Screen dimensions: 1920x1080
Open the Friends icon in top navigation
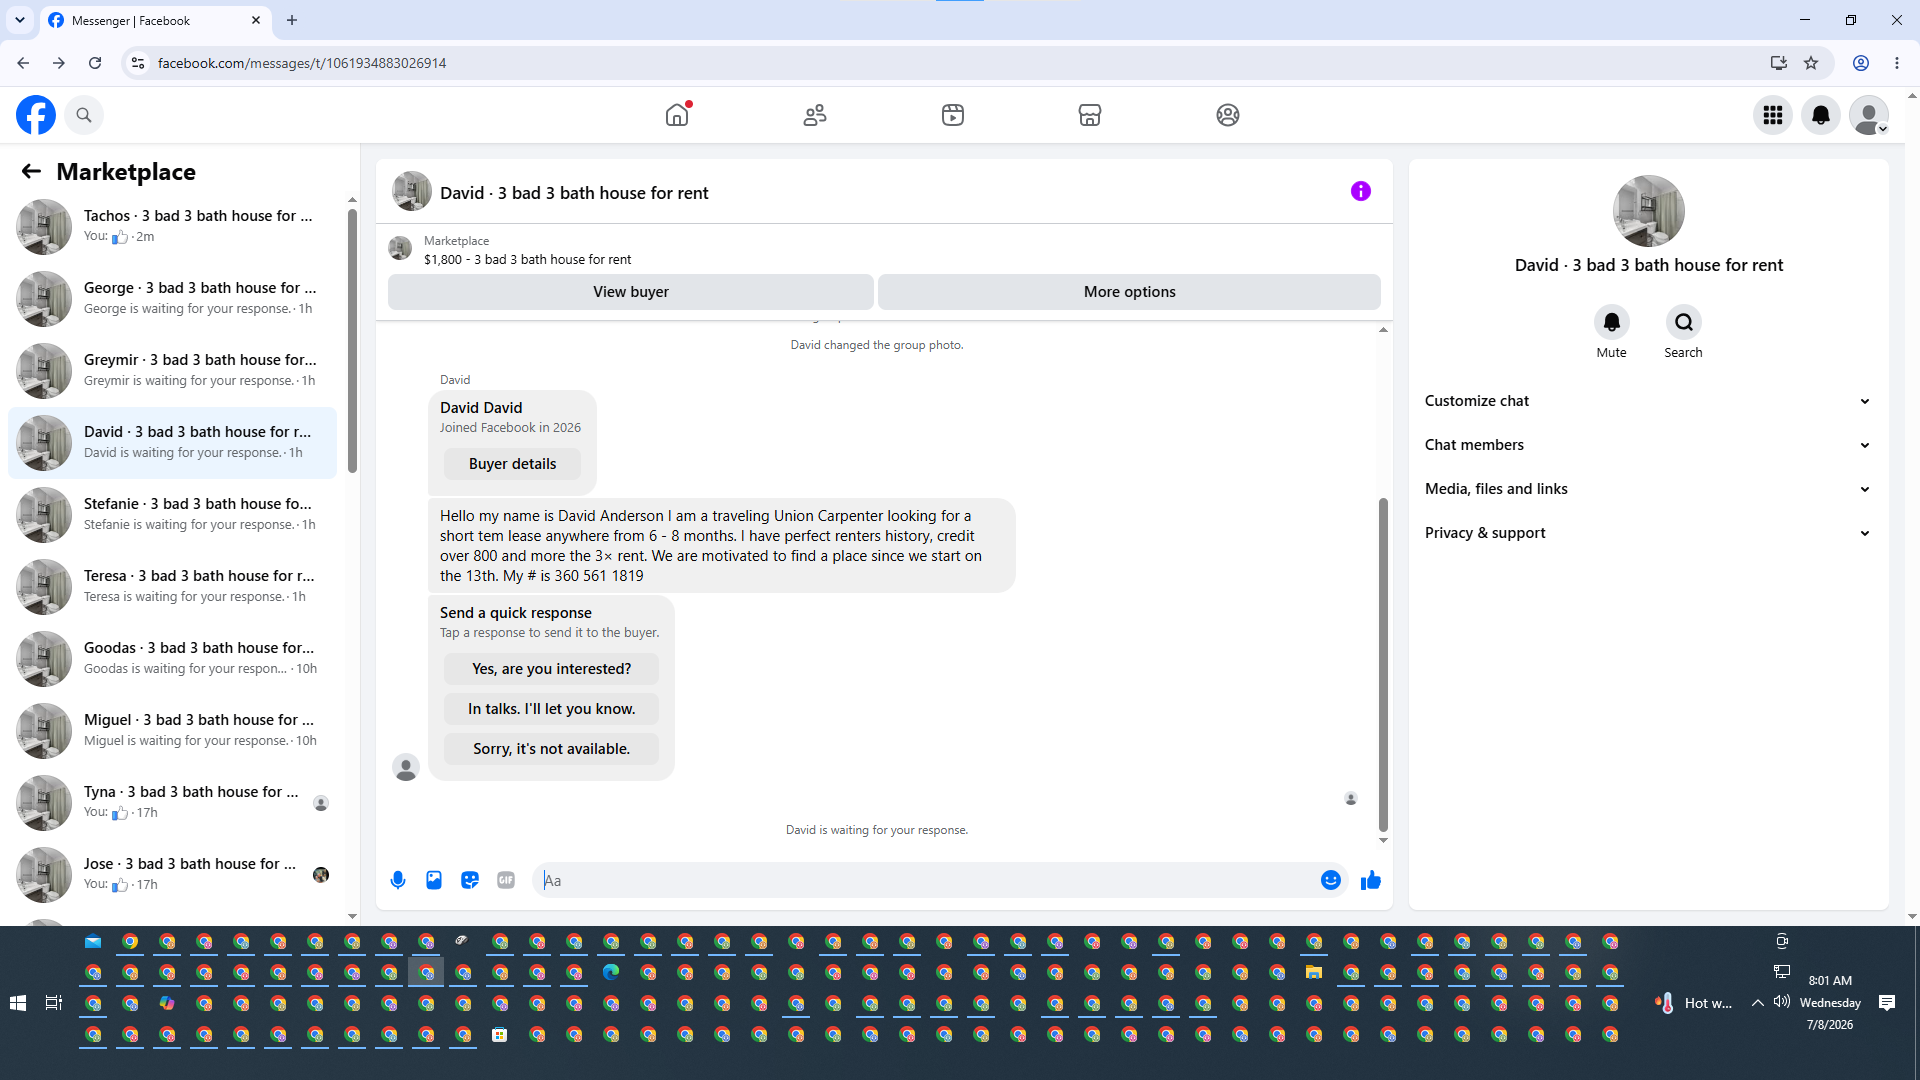click(815, 115)
